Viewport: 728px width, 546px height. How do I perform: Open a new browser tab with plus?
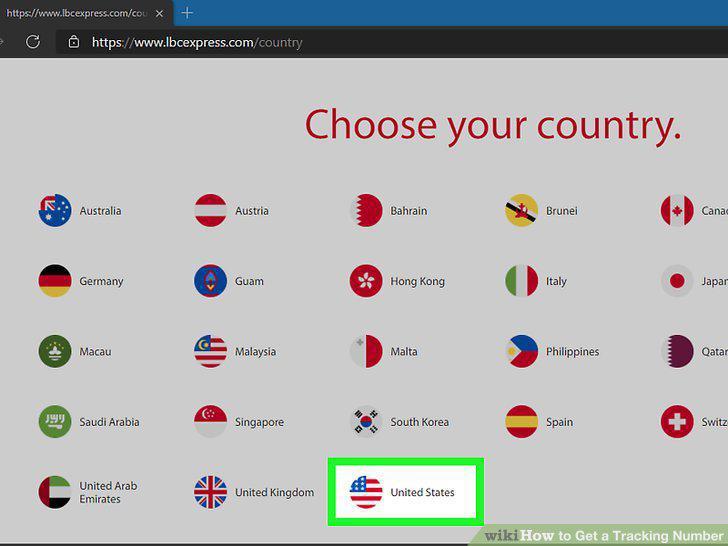(187, 13)
